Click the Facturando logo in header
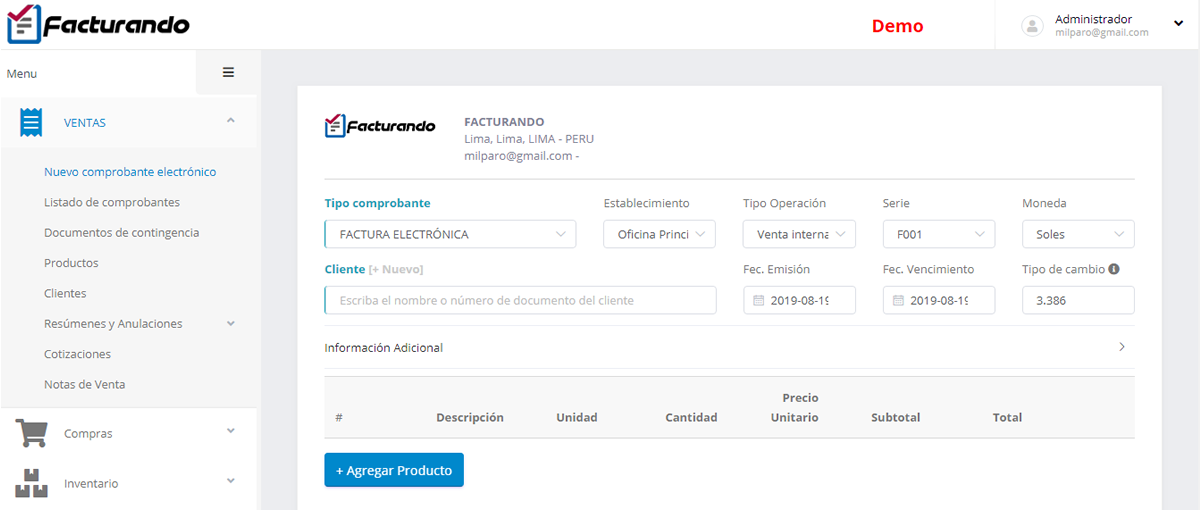 pos(98,24)
